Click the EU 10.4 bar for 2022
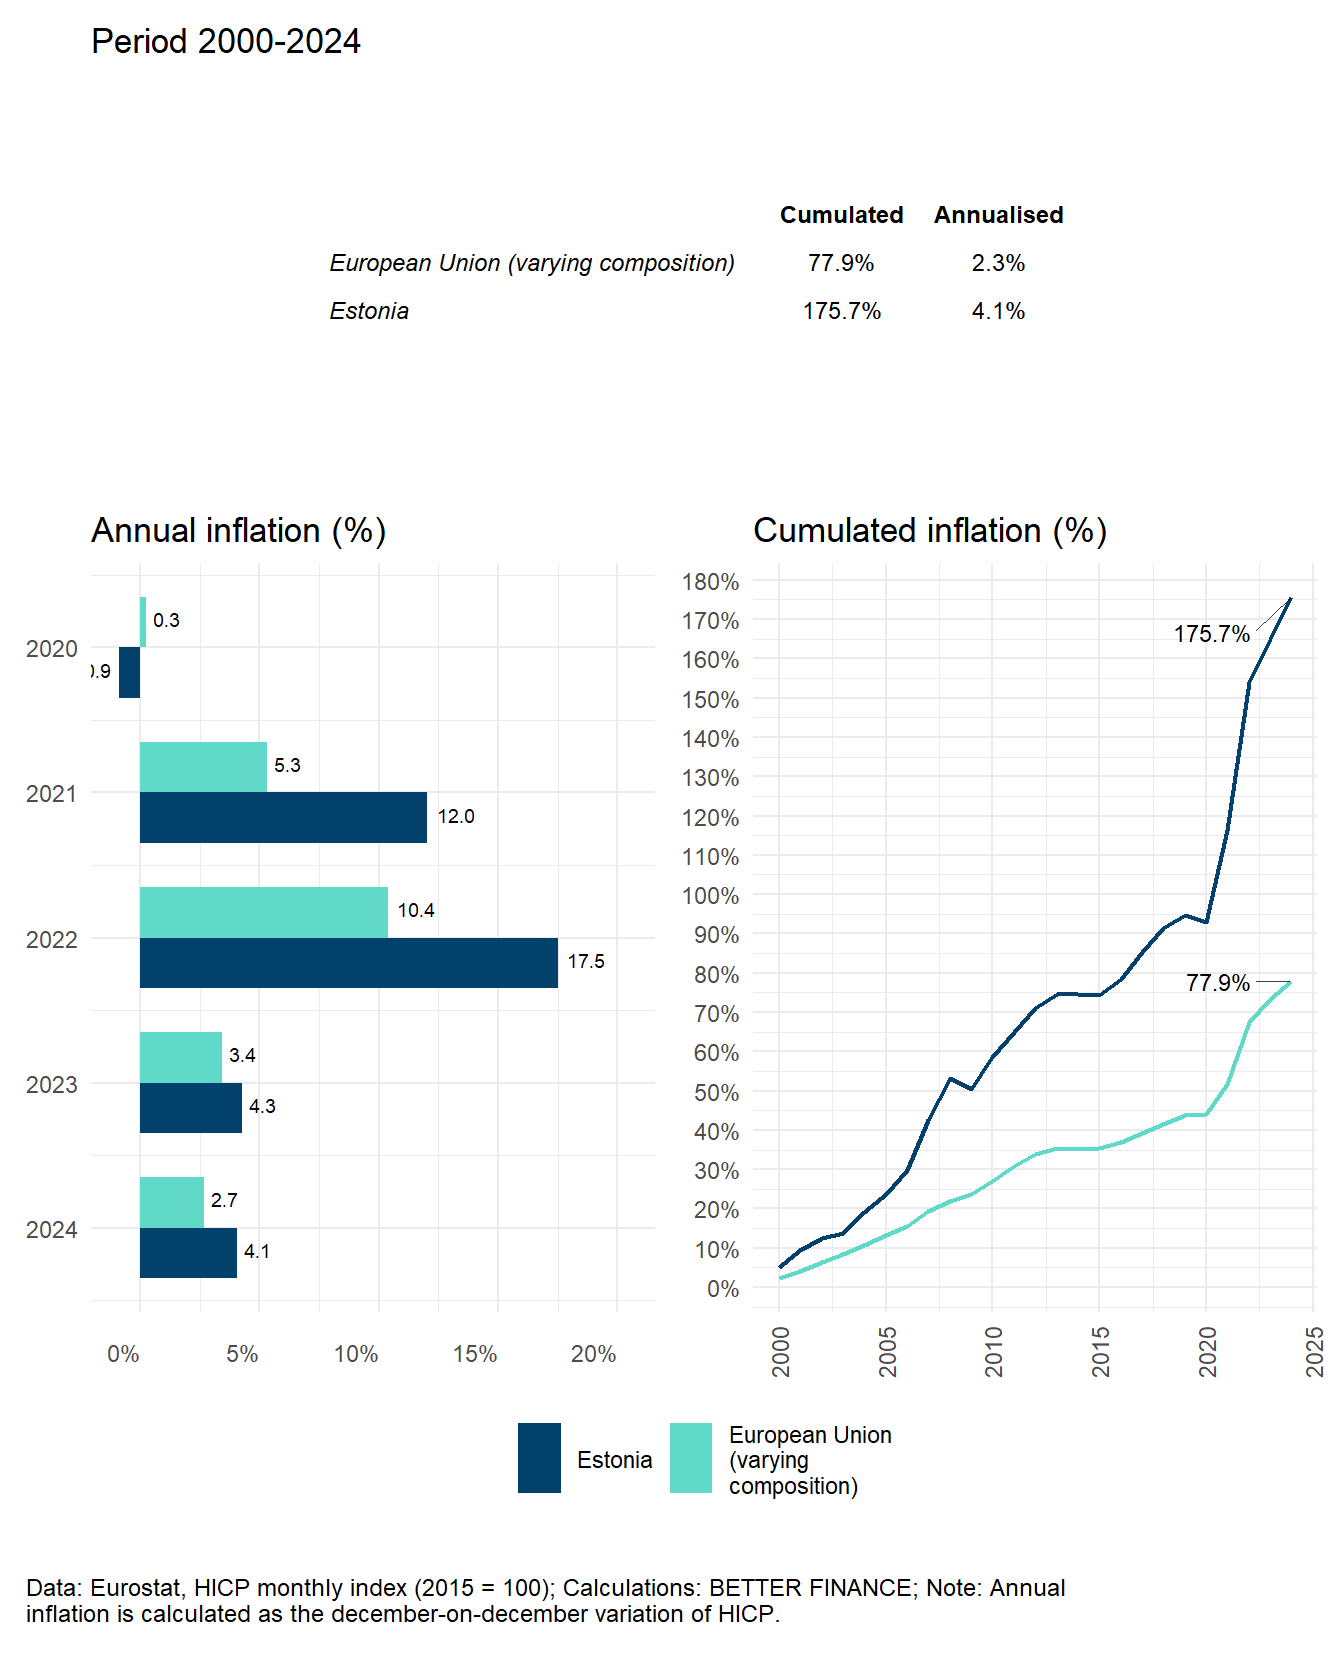 point(263,912)
